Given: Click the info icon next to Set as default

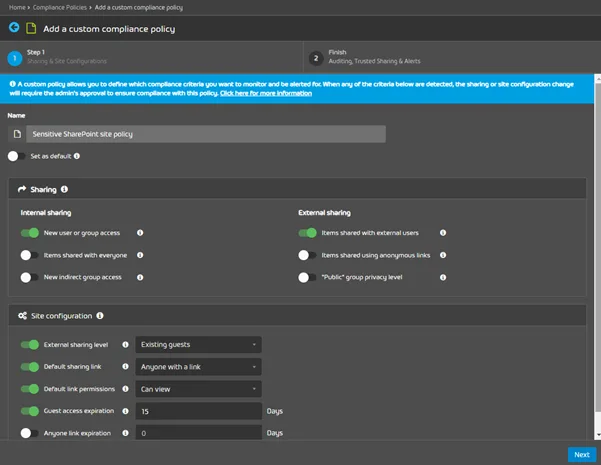Looking at the screenshot, I should pyautogui.click(x=77, y=156).
